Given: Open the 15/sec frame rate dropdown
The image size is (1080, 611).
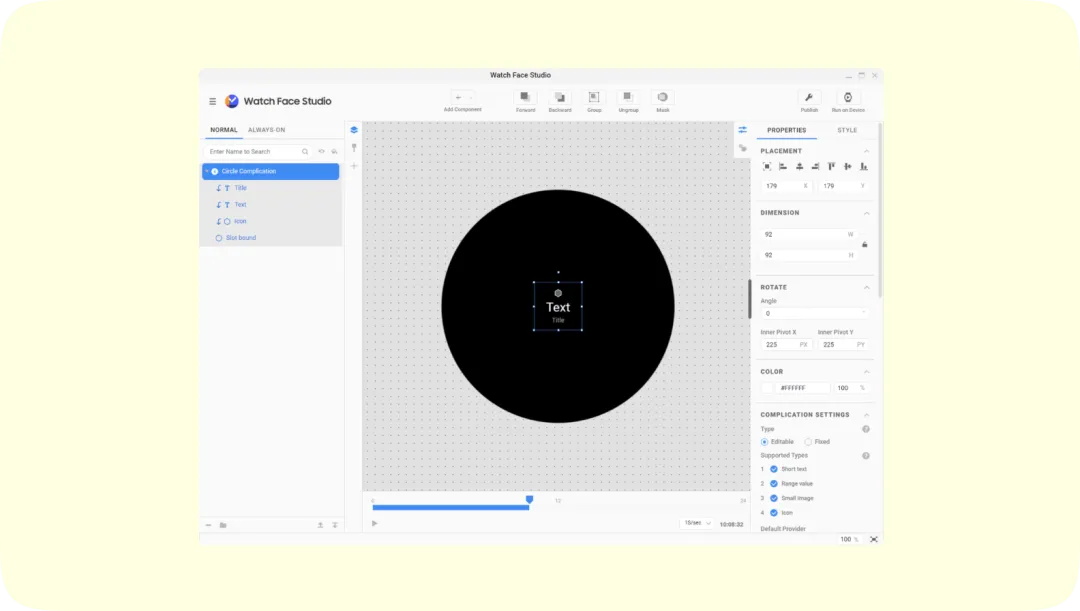Looking at the screenshot, I should (697, 524).
